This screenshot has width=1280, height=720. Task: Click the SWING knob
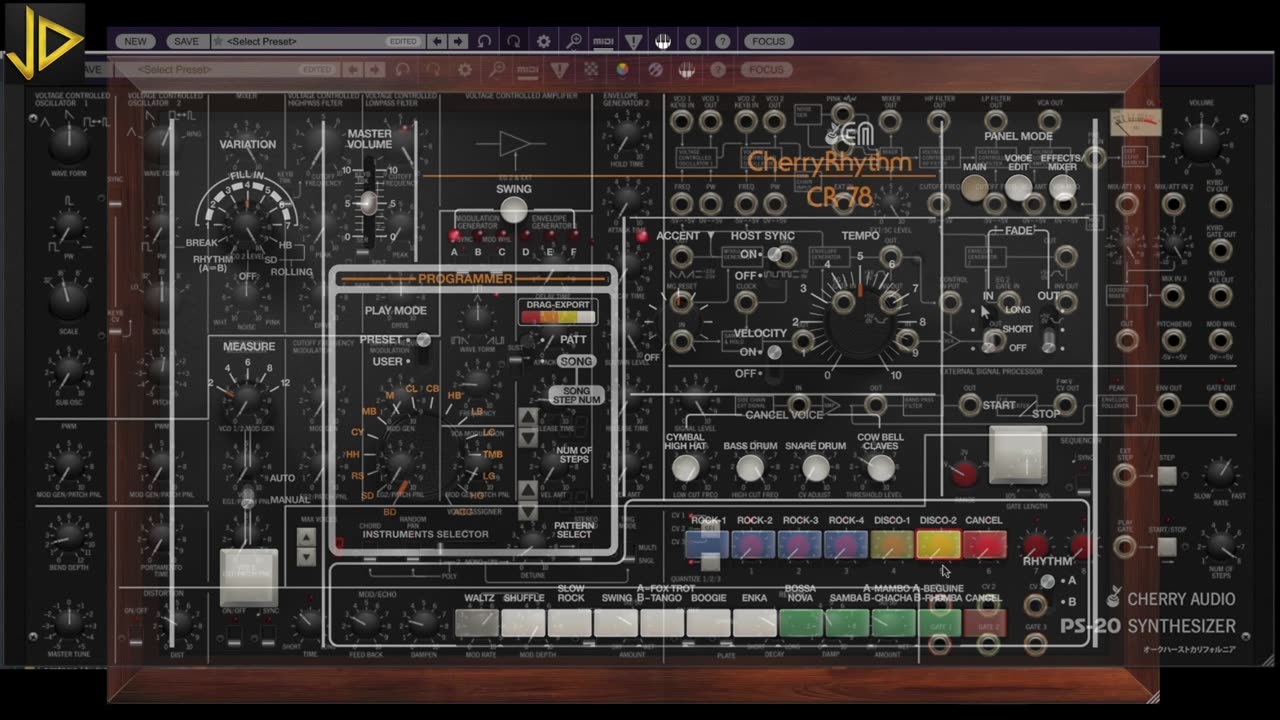[513, 210]
